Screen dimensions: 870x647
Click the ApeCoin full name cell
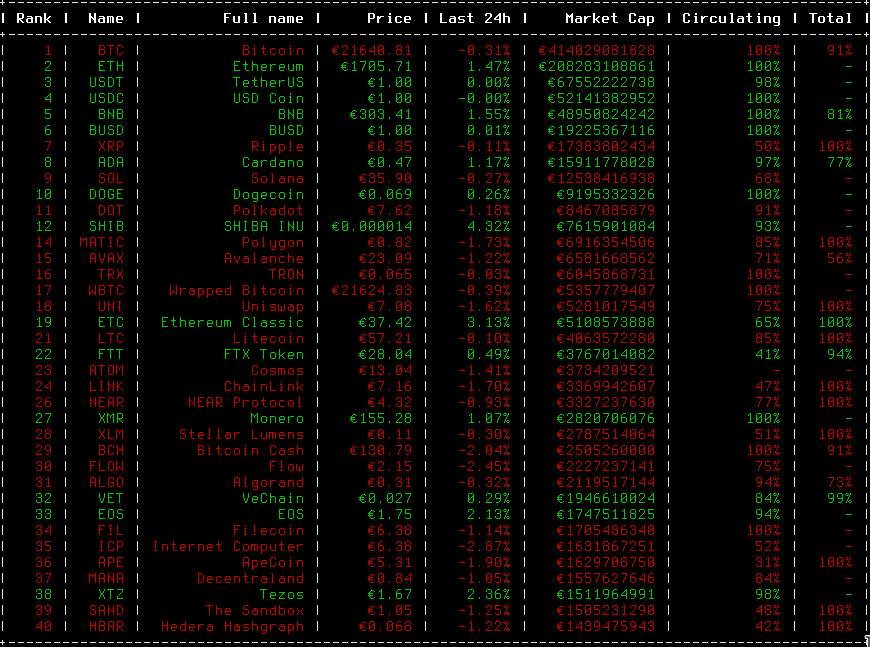272,563
